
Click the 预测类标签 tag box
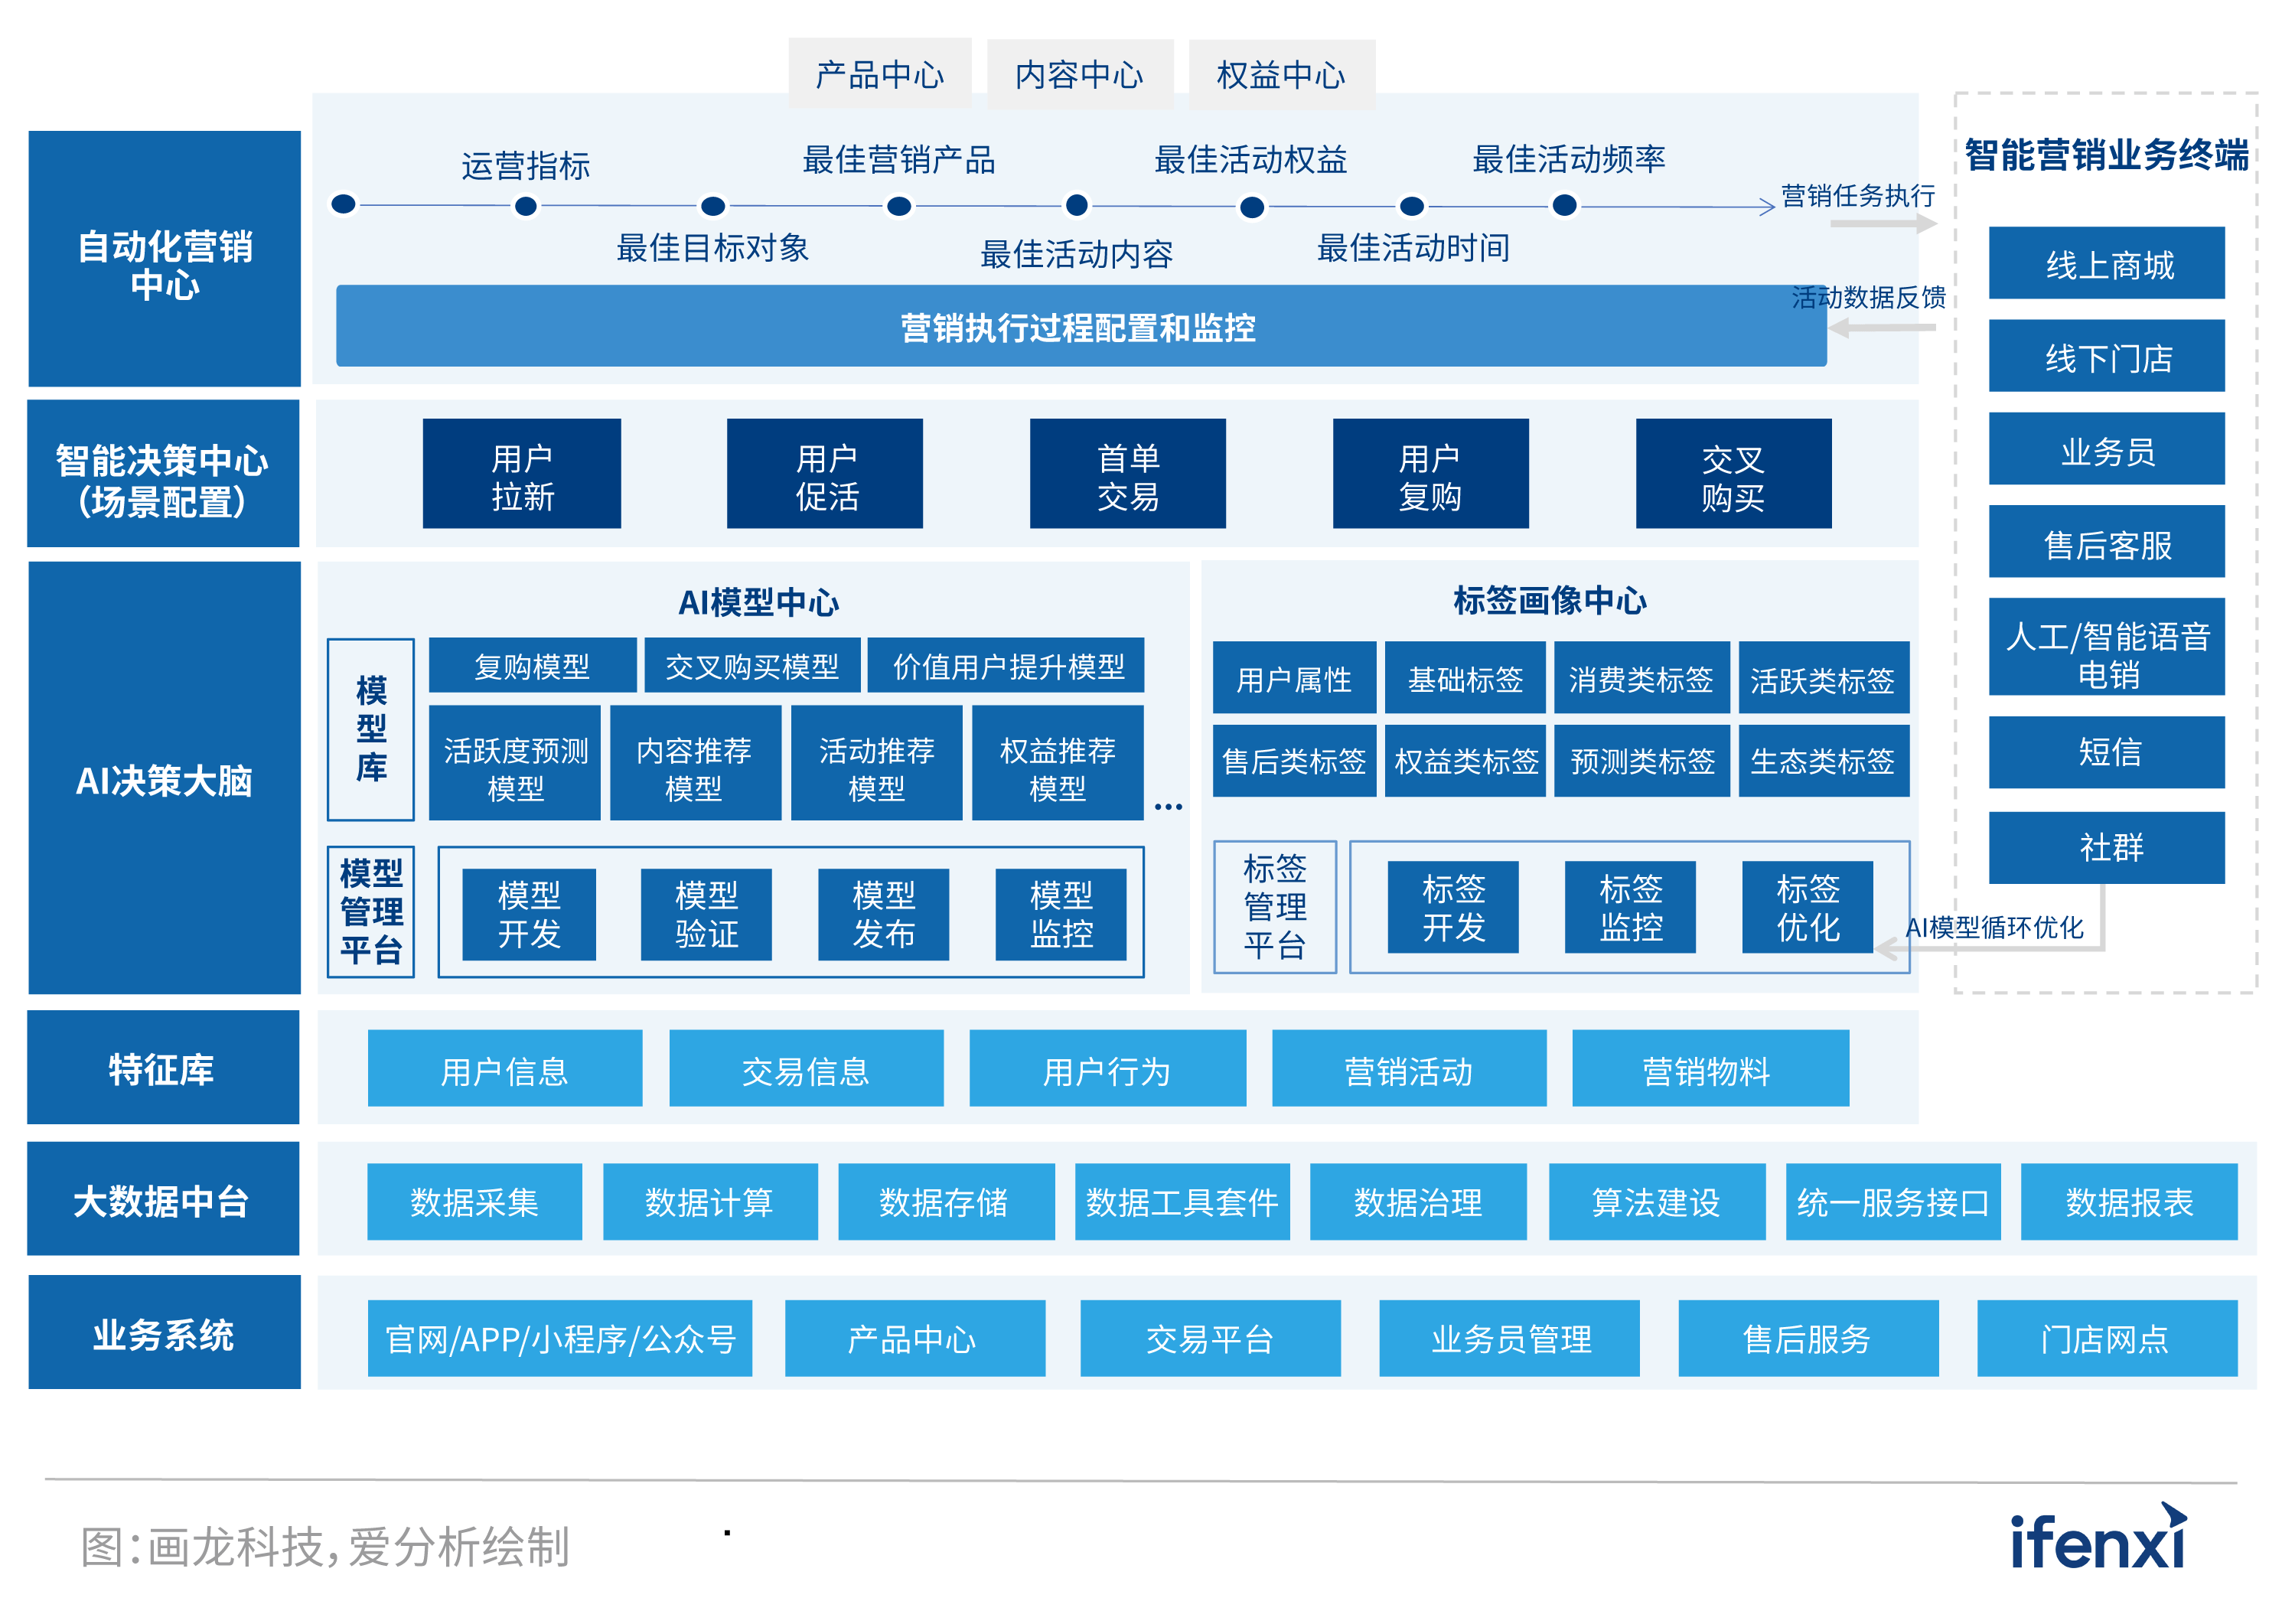1641,760
